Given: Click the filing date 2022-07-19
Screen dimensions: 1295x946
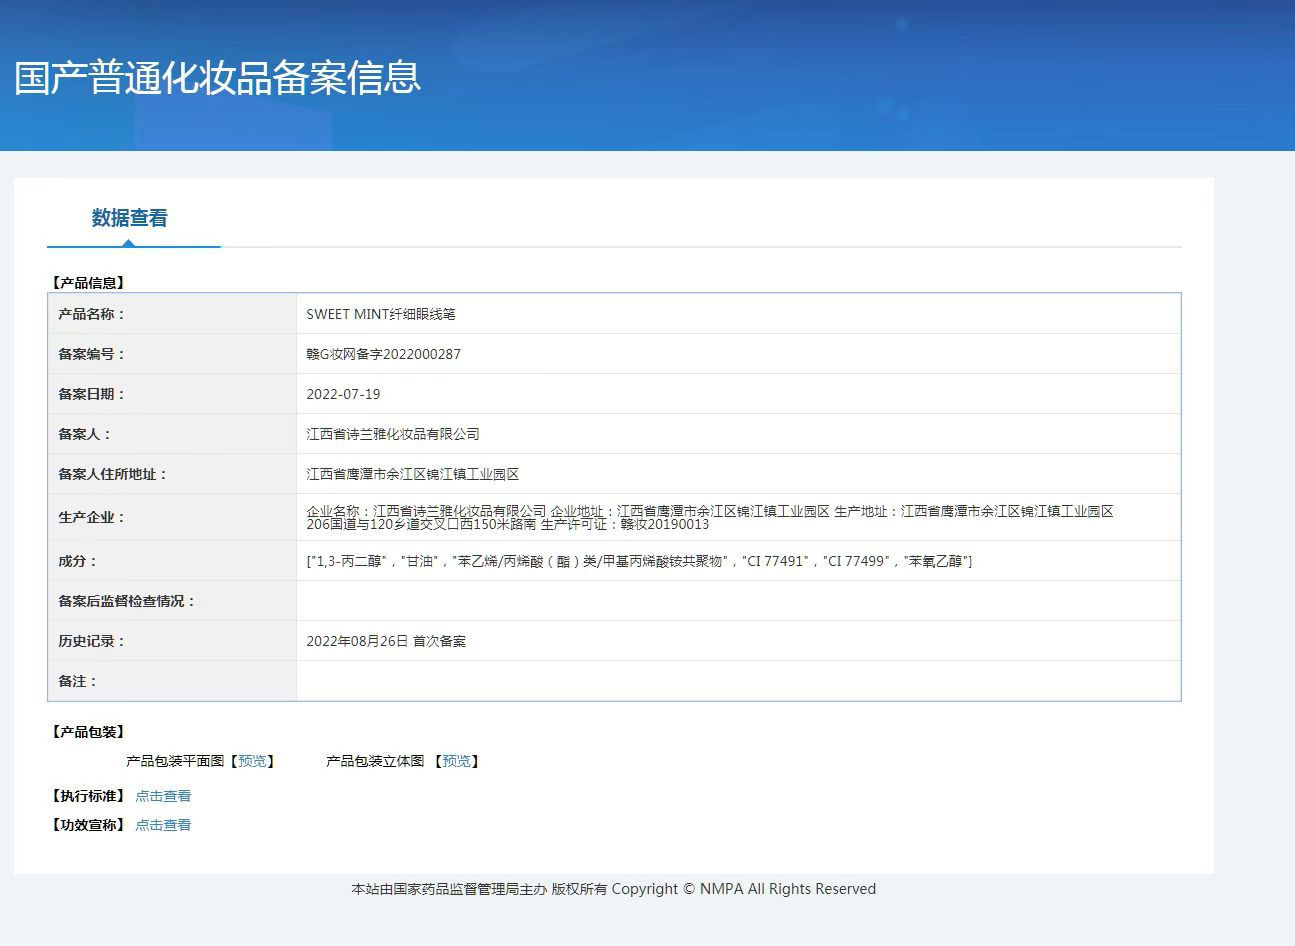Looking at the screenshot, I should pyautogui.click(x=343, y=394).
